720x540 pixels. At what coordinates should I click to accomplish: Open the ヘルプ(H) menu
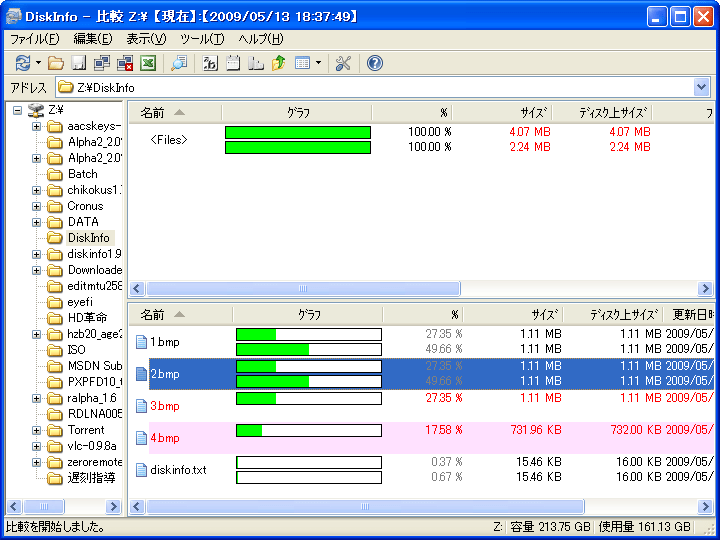[260, 39]
